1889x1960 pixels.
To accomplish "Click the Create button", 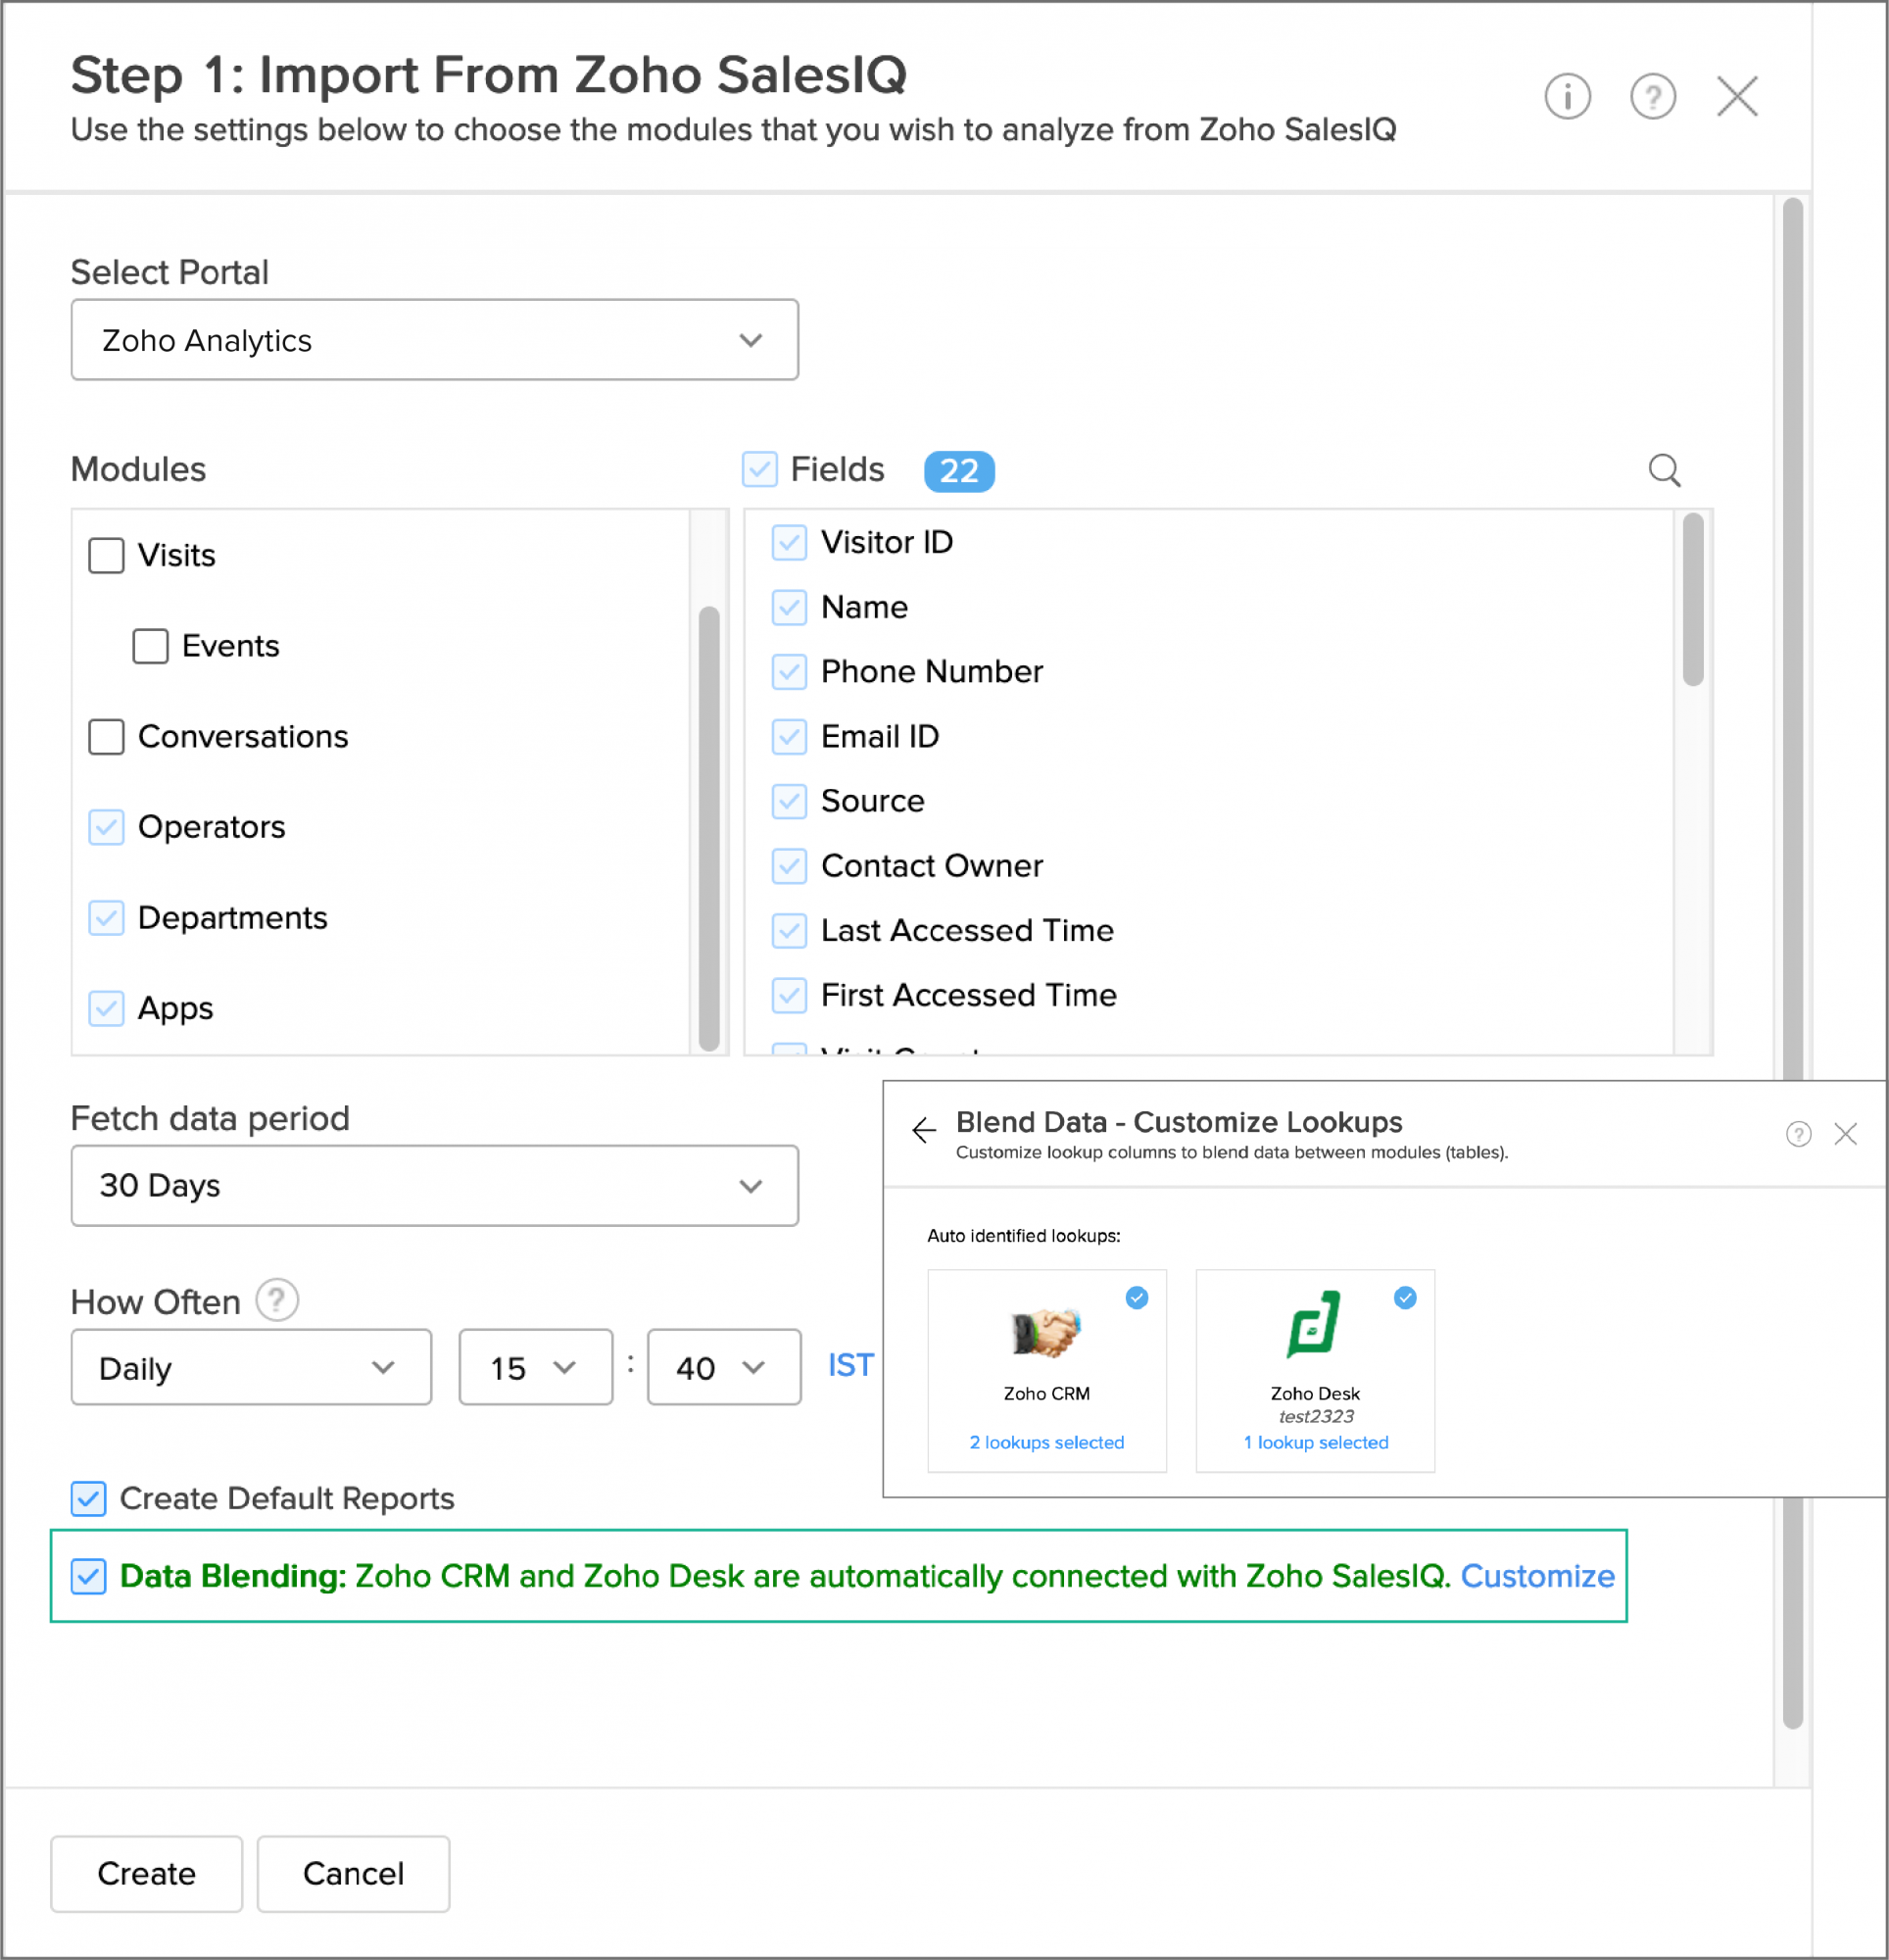I will [146, 1874].
